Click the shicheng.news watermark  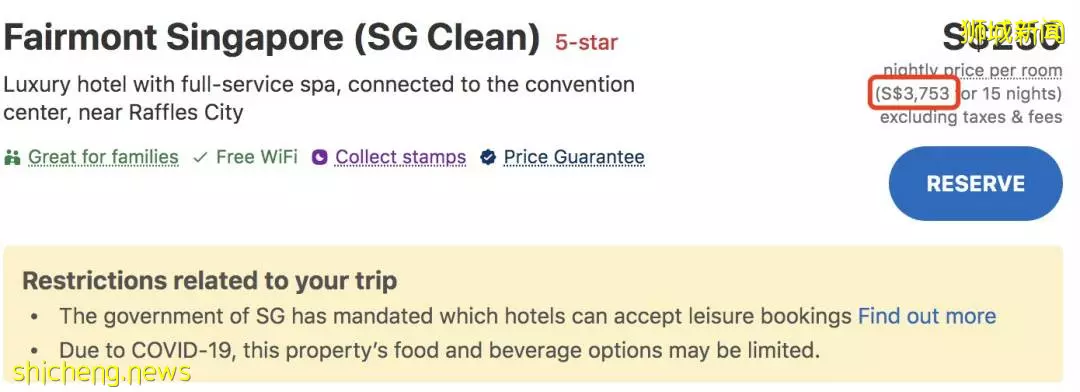(101, 373)
